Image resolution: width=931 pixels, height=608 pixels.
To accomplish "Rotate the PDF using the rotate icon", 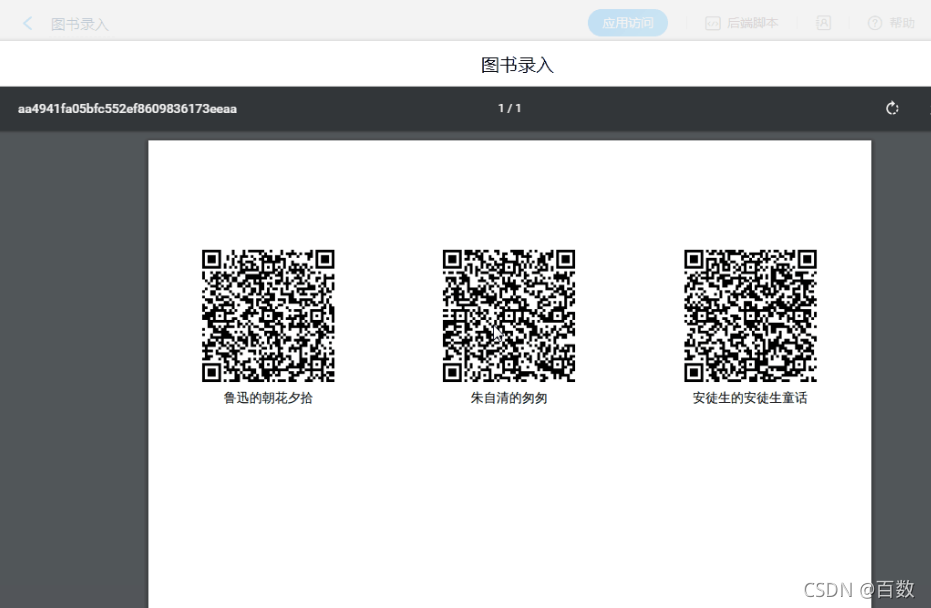I will click(892, 109).
